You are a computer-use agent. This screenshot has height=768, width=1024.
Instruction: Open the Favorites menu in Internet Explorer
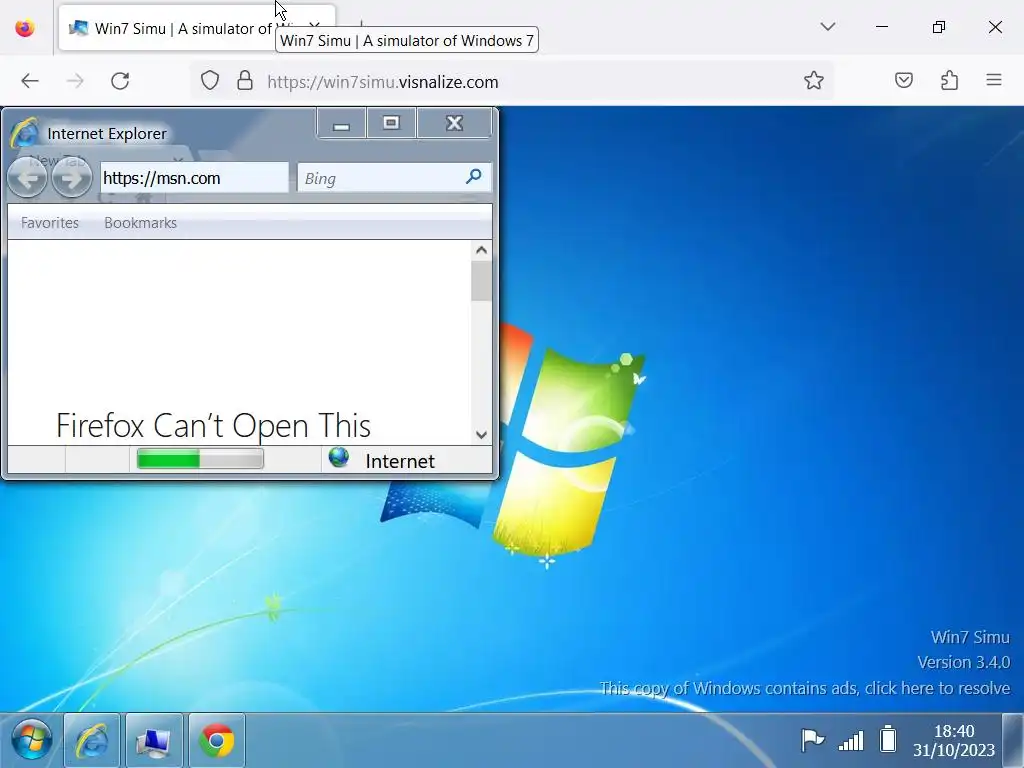(50, 223)
